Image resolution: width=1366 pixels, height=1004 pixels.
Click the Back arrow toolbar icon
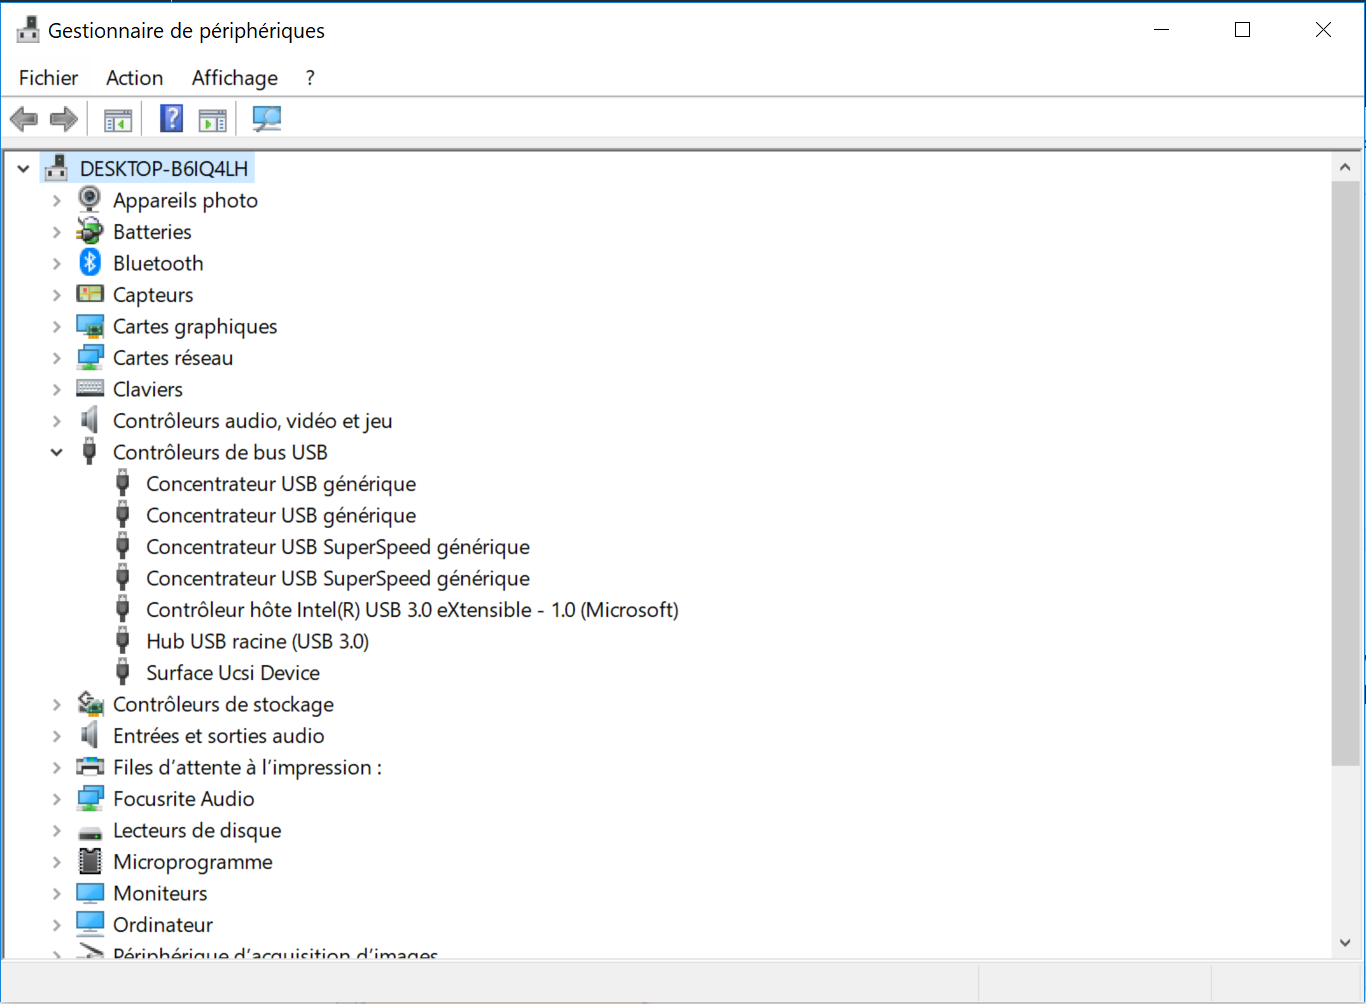pyautogui.click(x=24, y=119)
